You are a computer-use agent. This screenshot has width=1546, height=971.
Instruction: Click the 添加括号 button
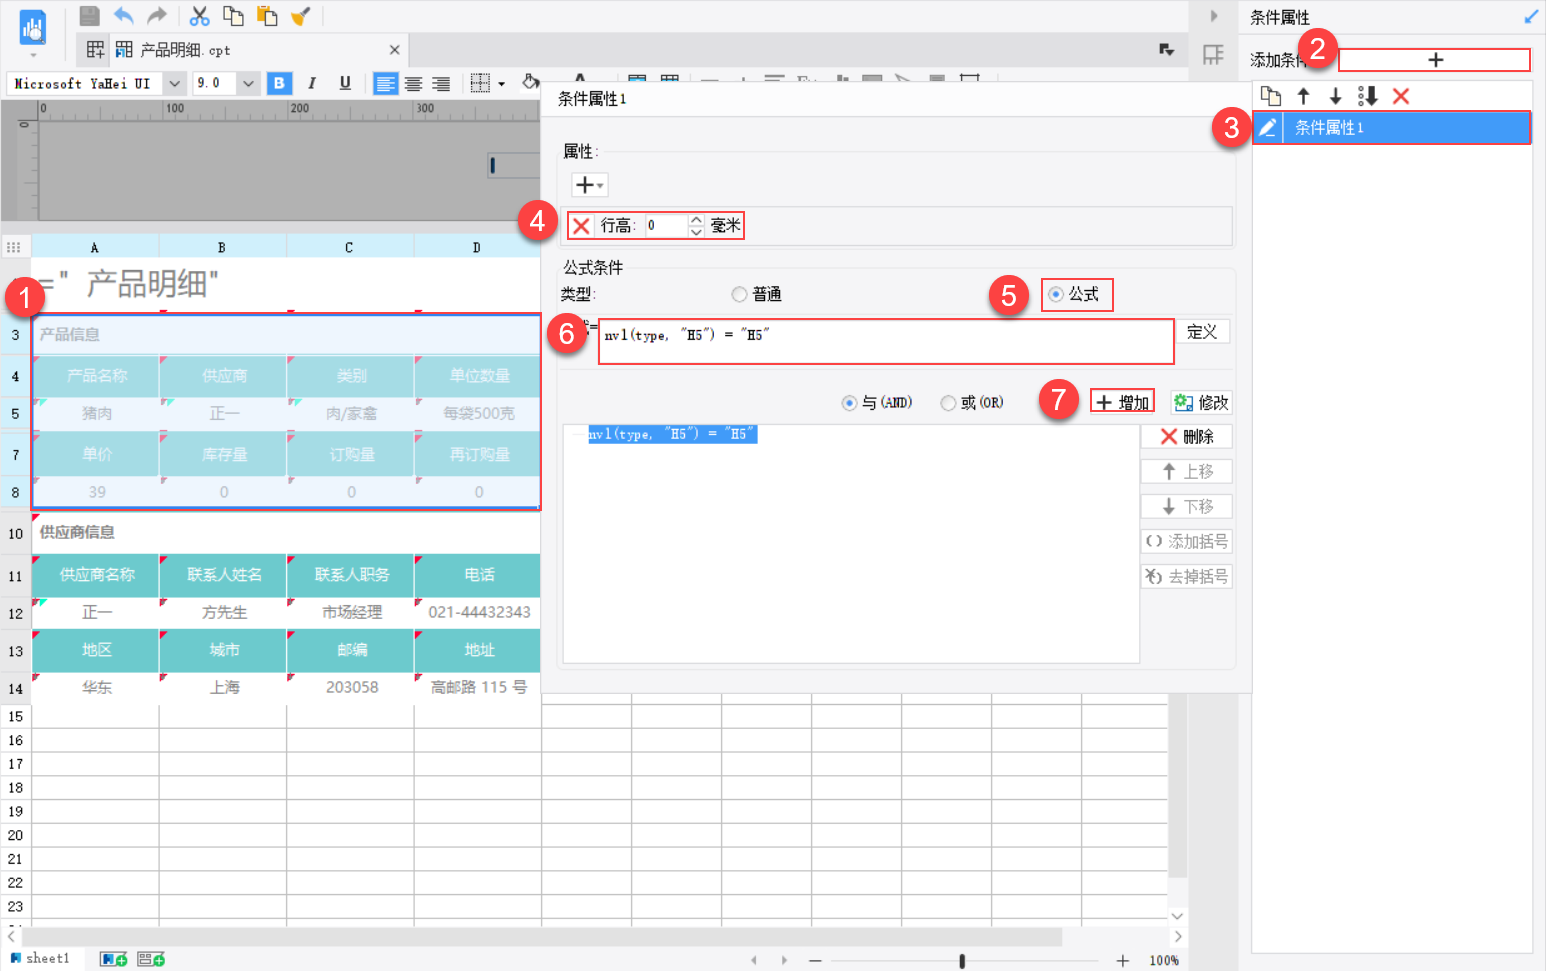tap(1186, 541)
